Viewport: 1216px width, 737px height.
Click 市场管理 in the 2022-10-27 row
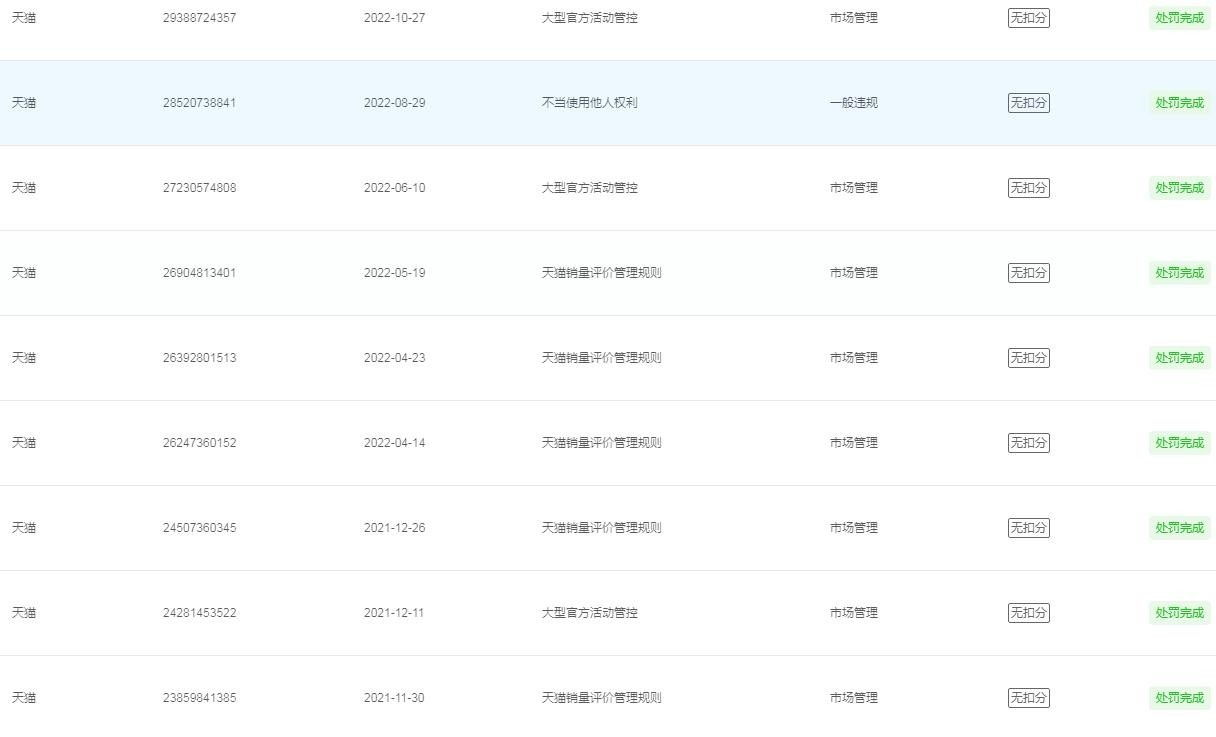pyautogui.click(x=854, y=18)
